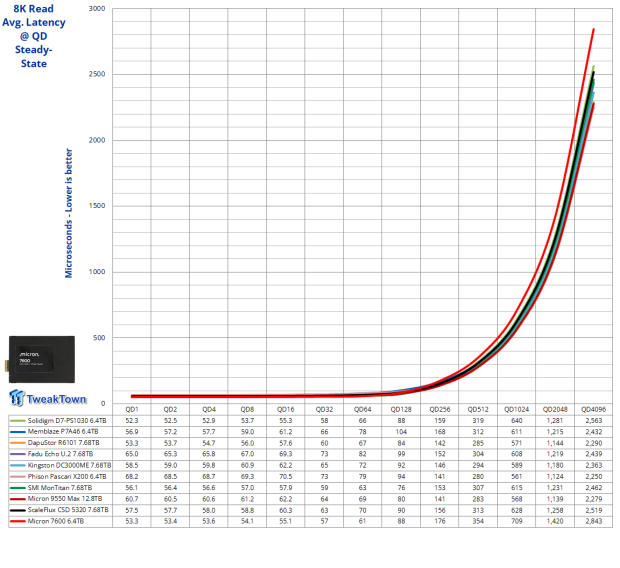
Task: Click the Micron 7600 drive thumbnail
Action: click(42, 359)
